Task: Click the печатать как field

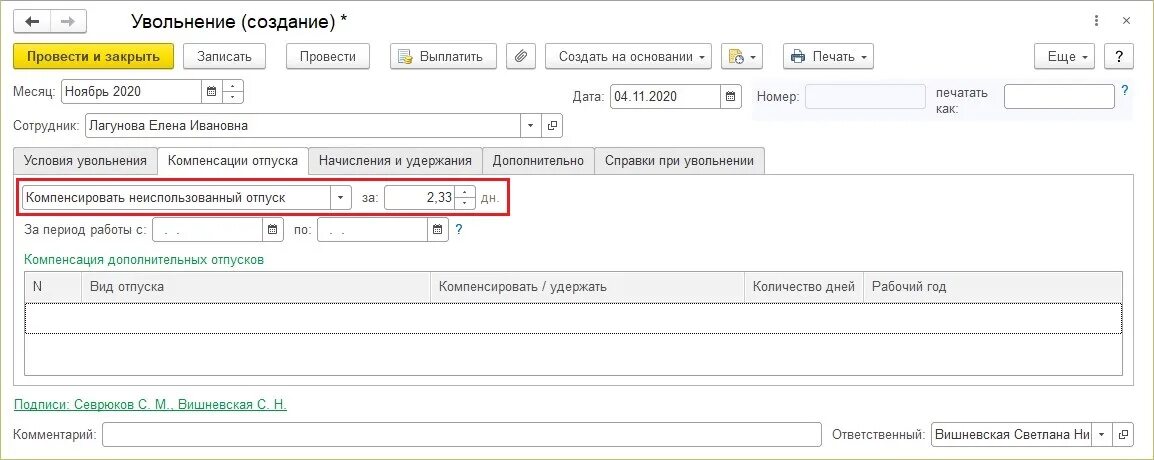Action: [1059, 96]
